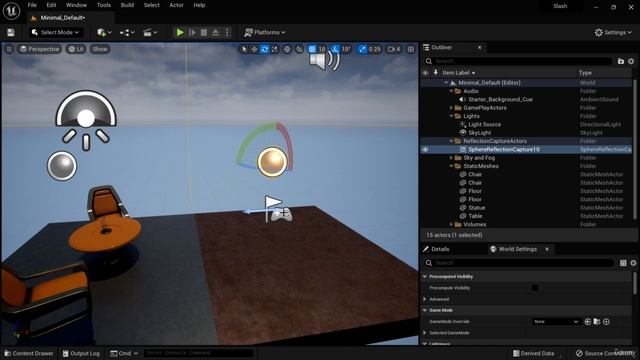
Task: Open the viewport options hamburger menu
Action: (9, 49)
